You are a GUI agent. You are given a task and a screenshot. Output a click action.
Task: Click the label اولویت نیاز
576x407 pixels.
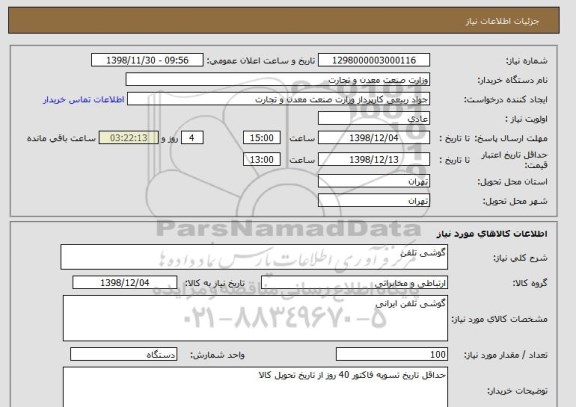click(x=526, y=119)
